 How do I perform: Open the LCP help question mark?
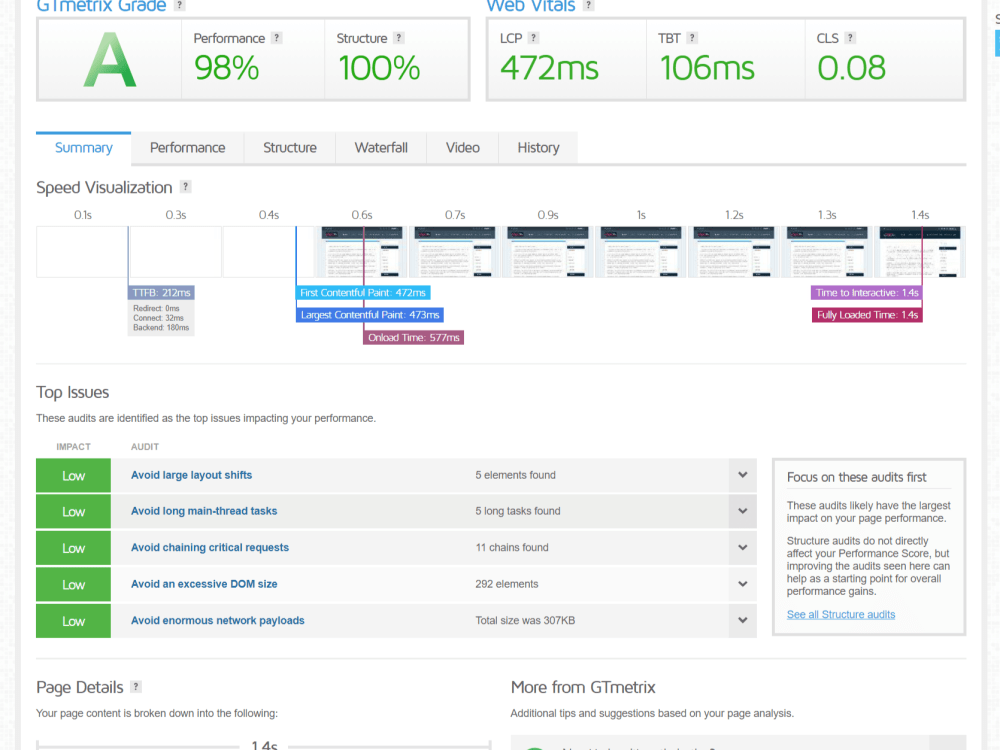tap(534, 38)
